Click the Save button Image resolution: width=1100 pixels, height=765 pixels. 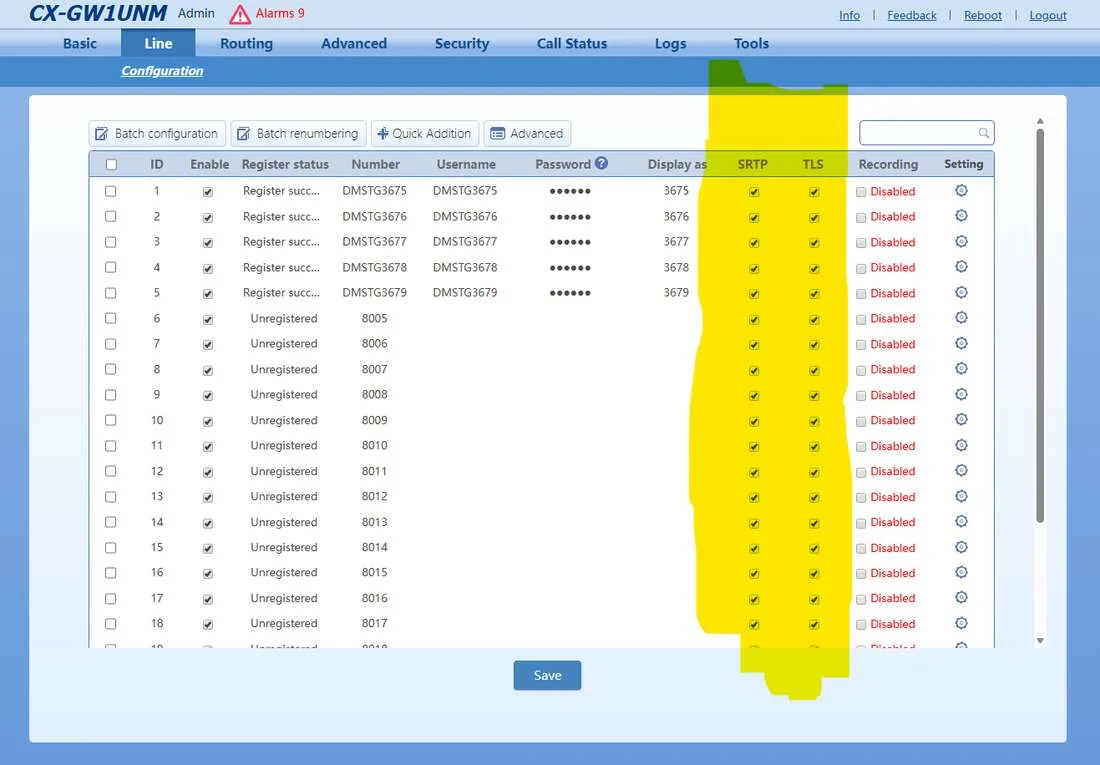tap(547, 675)
